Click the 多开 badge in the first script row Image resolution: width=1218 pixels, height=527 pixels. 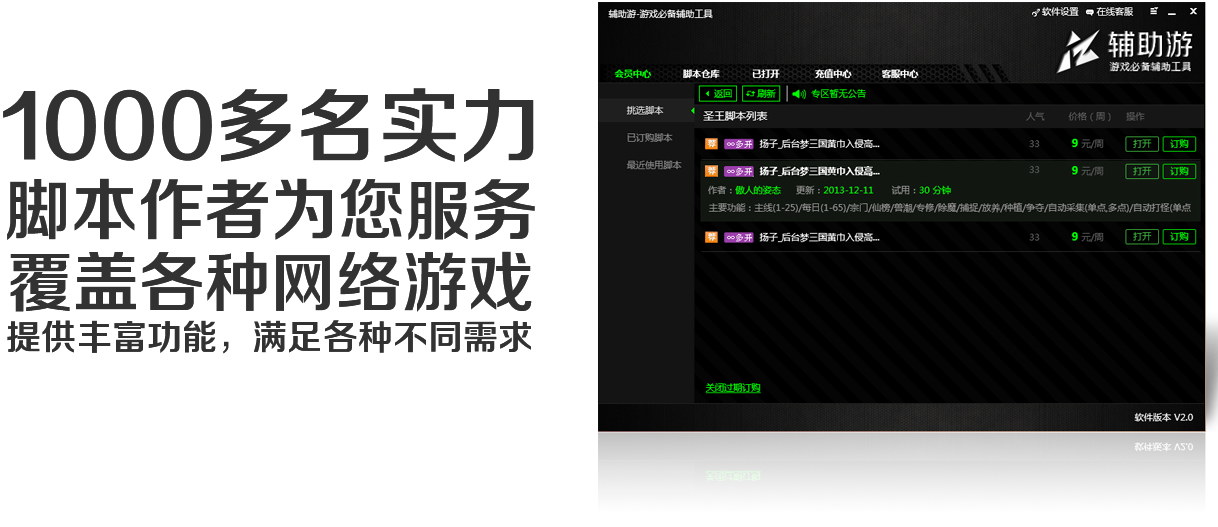pyautogui.click(x=738, y=144)
